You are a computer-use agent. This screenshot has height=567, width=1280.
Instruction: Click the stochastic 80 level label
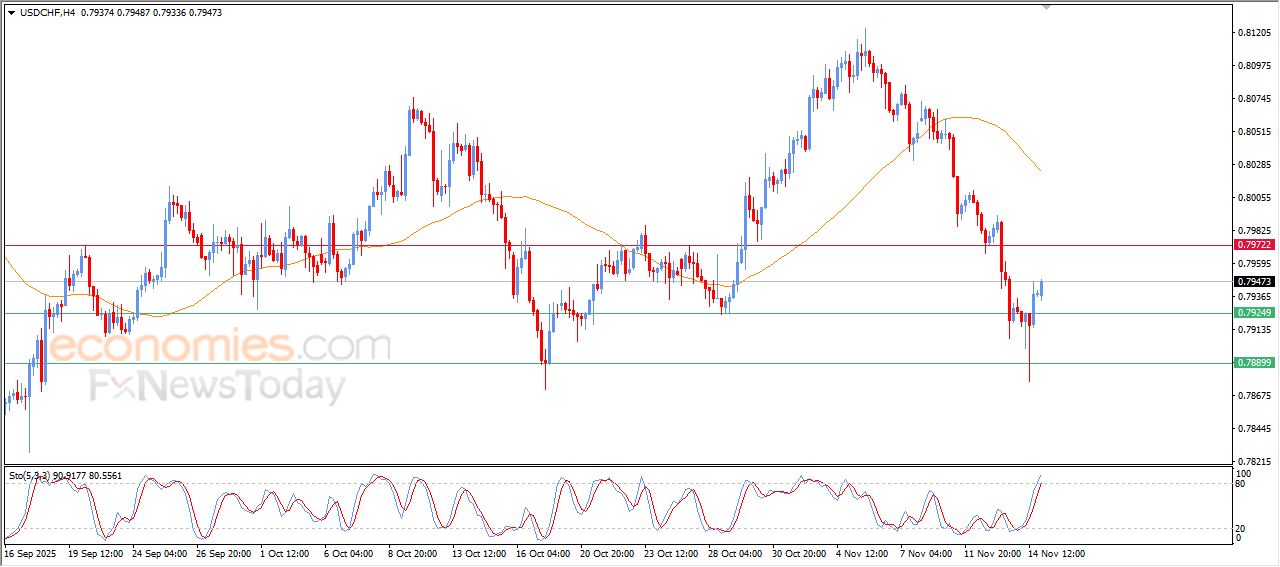click(1243, 484)
